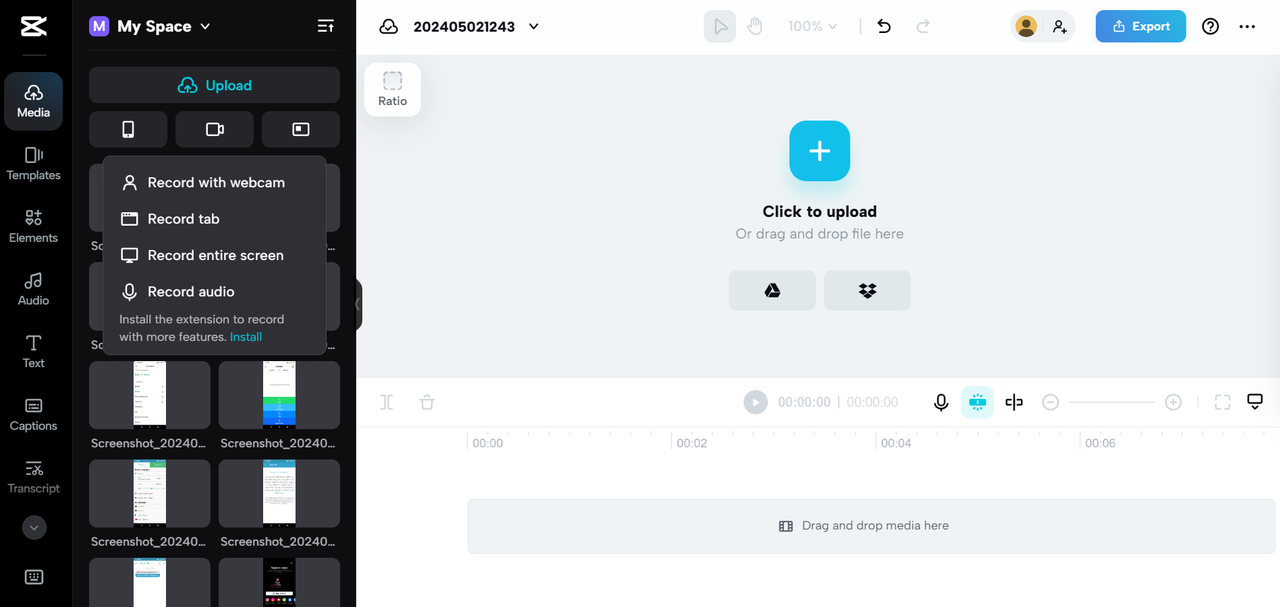The height and width of the screenshot is (607, 1280).
Task: Click the Install extension link
Action: 246,337
